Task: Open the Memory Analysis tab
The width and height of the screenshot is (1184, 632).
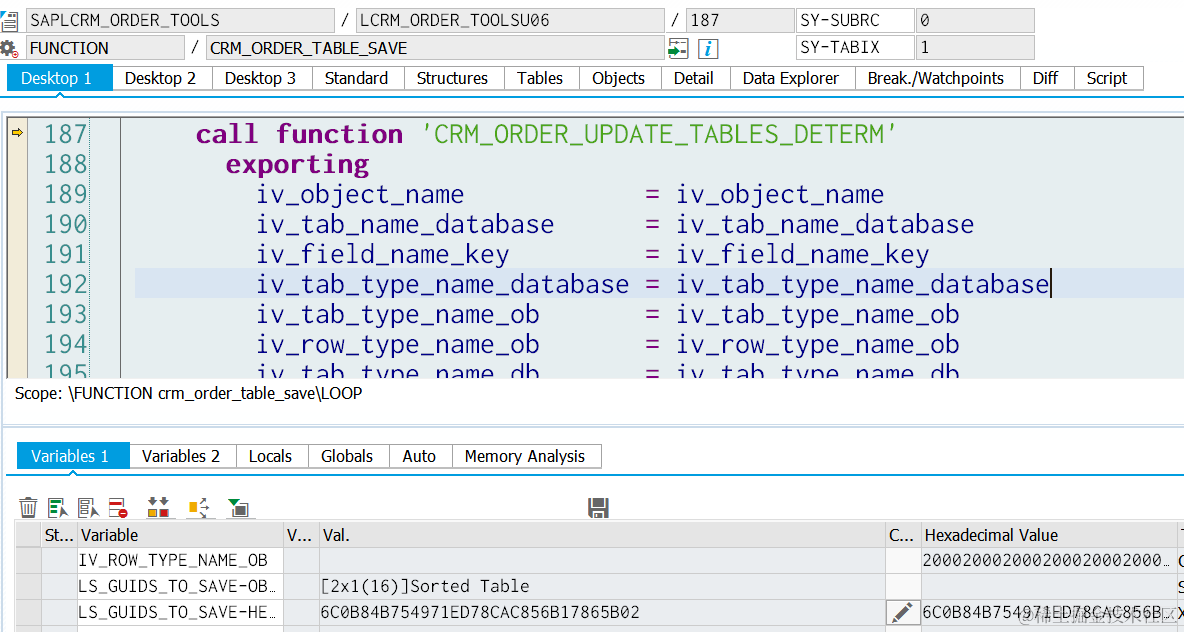Action: pyautogui.click(x=525, y=456)
